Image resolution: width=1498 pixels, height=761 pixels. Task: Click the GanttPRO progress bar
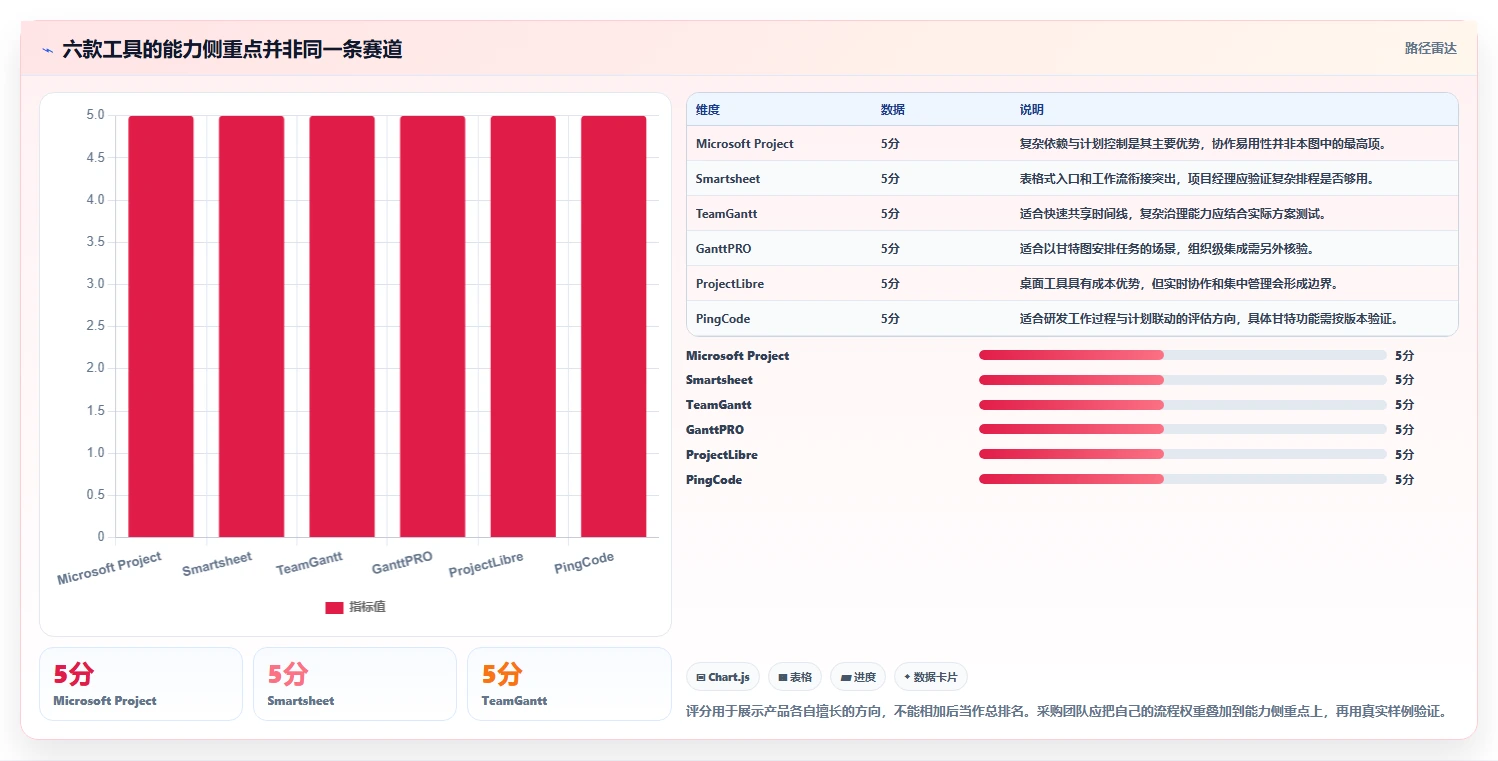(1183, 429)
